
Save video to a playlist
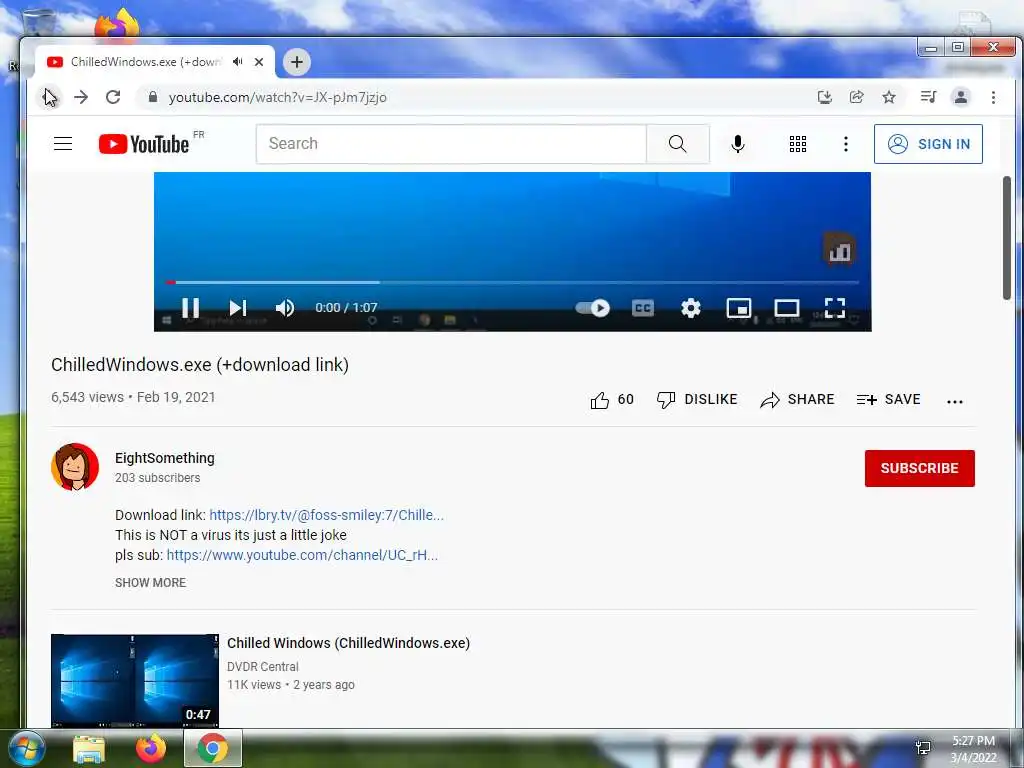[888, 400]
